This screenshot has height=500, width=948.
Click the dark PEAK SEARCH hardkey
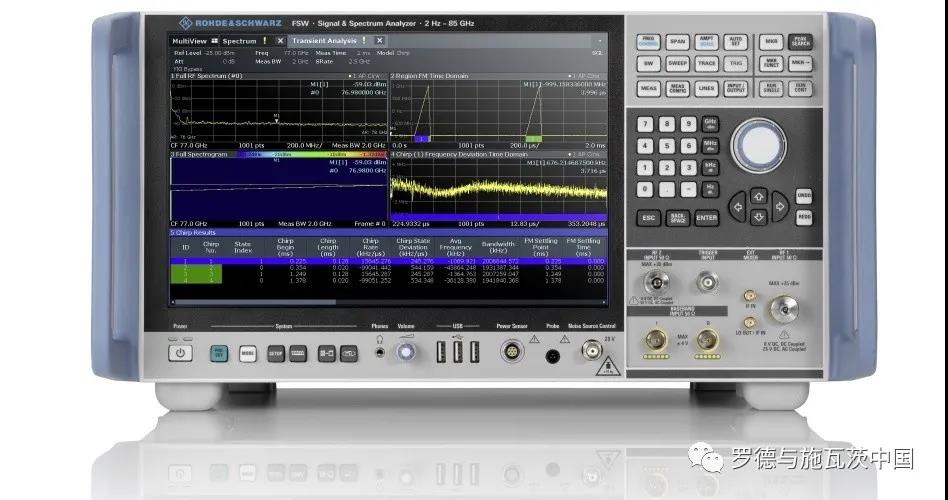[800, 42]
